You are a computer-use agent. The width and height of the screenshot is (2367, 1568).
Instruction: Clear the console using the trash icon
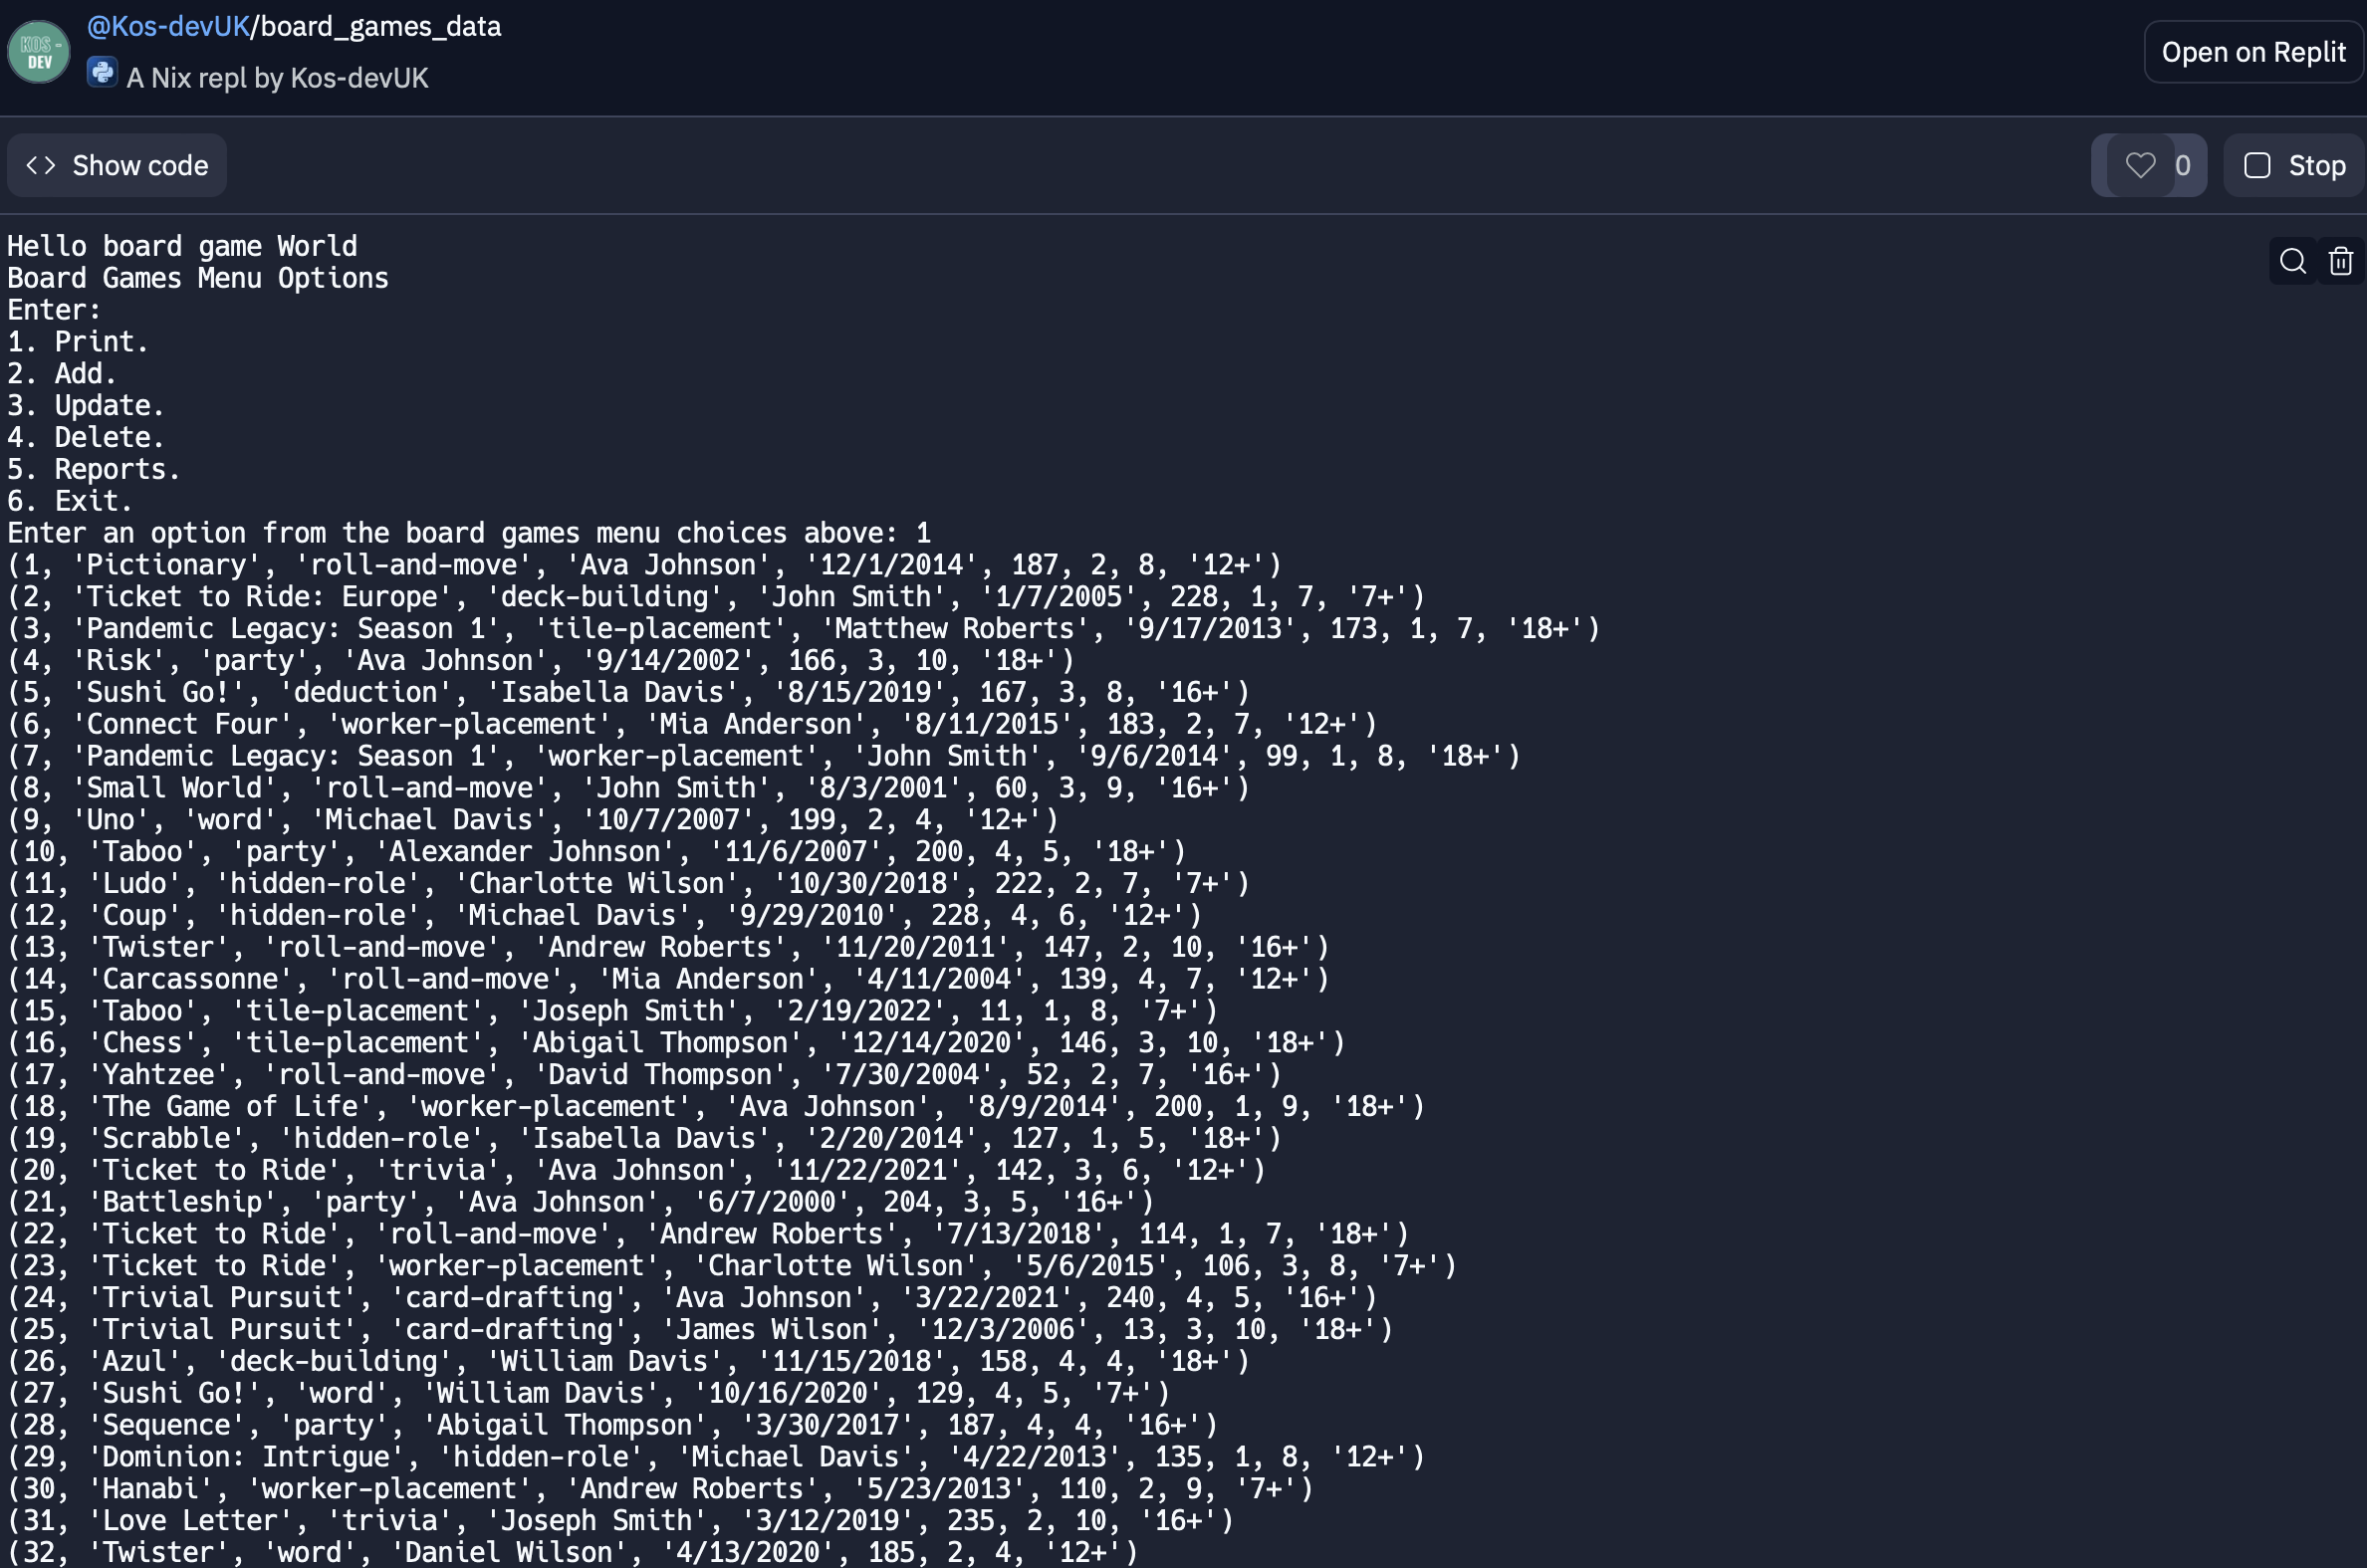click(2341, 261)
